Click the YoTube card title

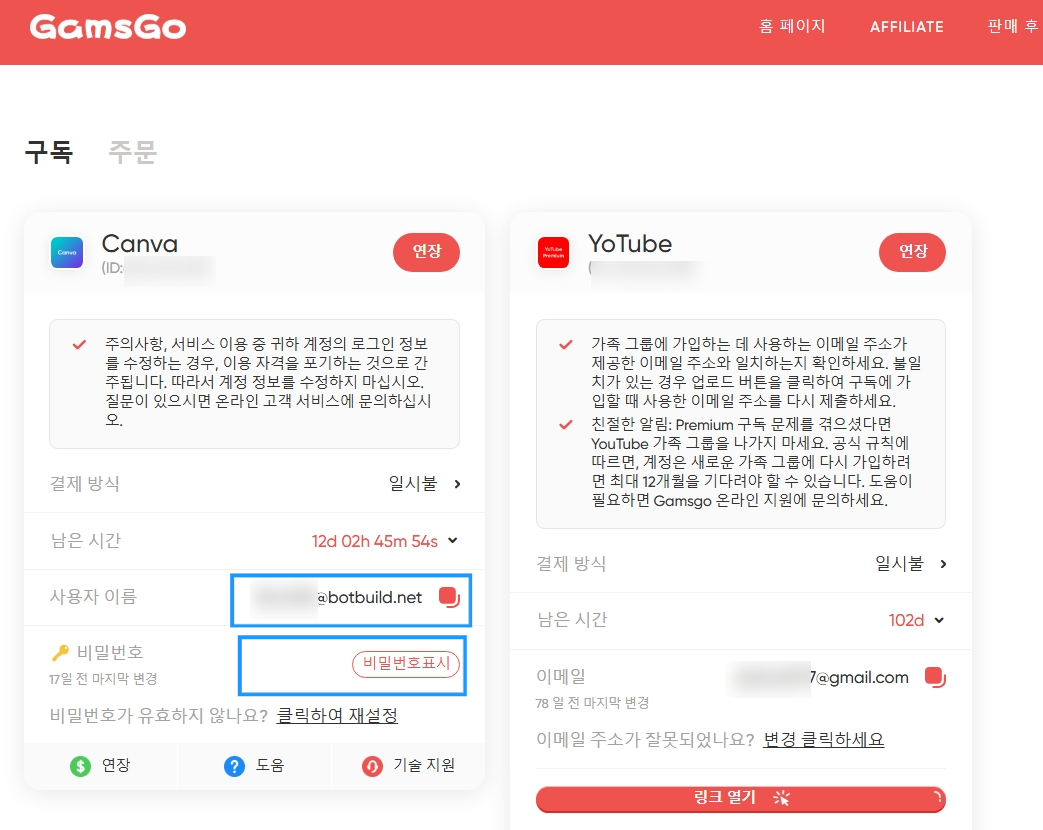[x=630, y=244]
